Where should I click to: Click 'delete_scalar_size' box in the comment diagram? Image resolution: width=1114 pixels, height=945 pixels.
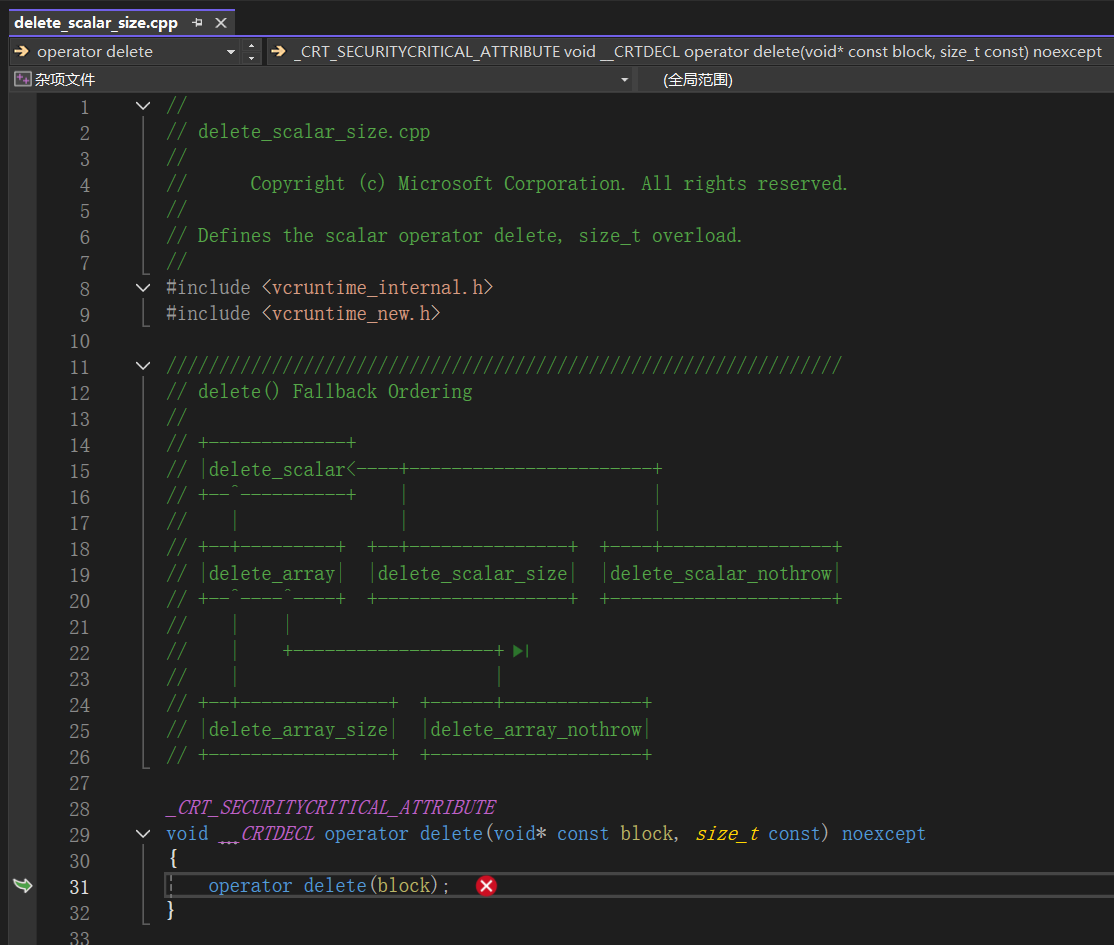pos(472,574)
